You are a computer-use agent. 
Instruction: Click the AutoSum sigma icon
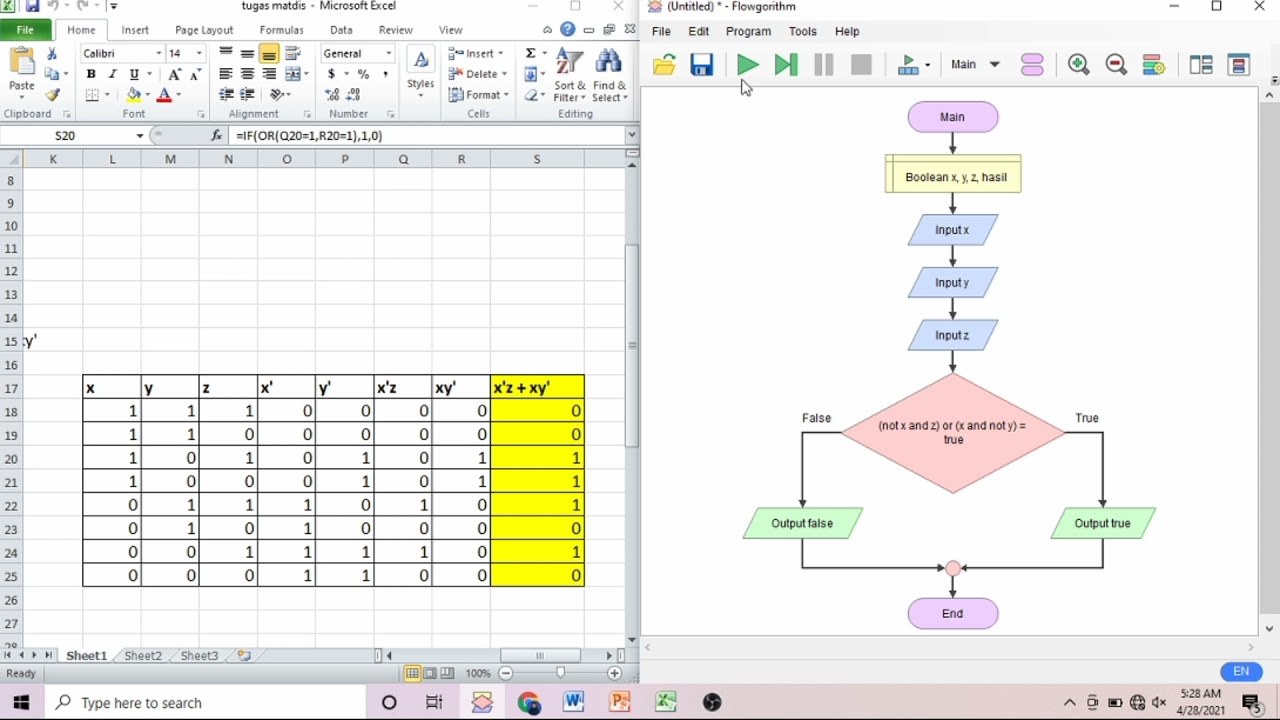(x=530, y=53)
